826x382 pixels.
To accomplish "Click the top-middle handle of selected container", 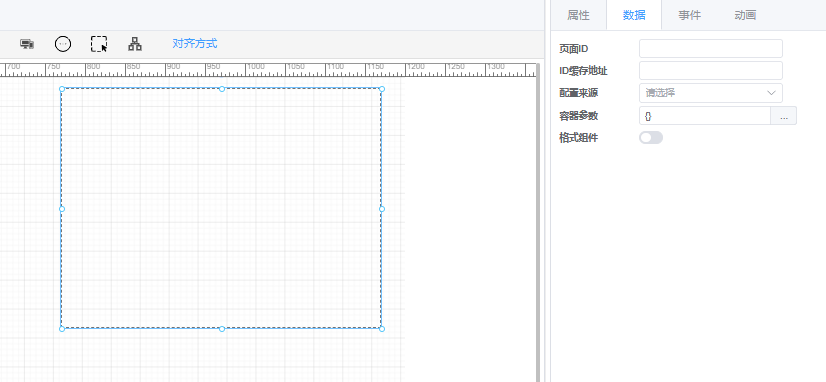I will (x=222, y=89).
